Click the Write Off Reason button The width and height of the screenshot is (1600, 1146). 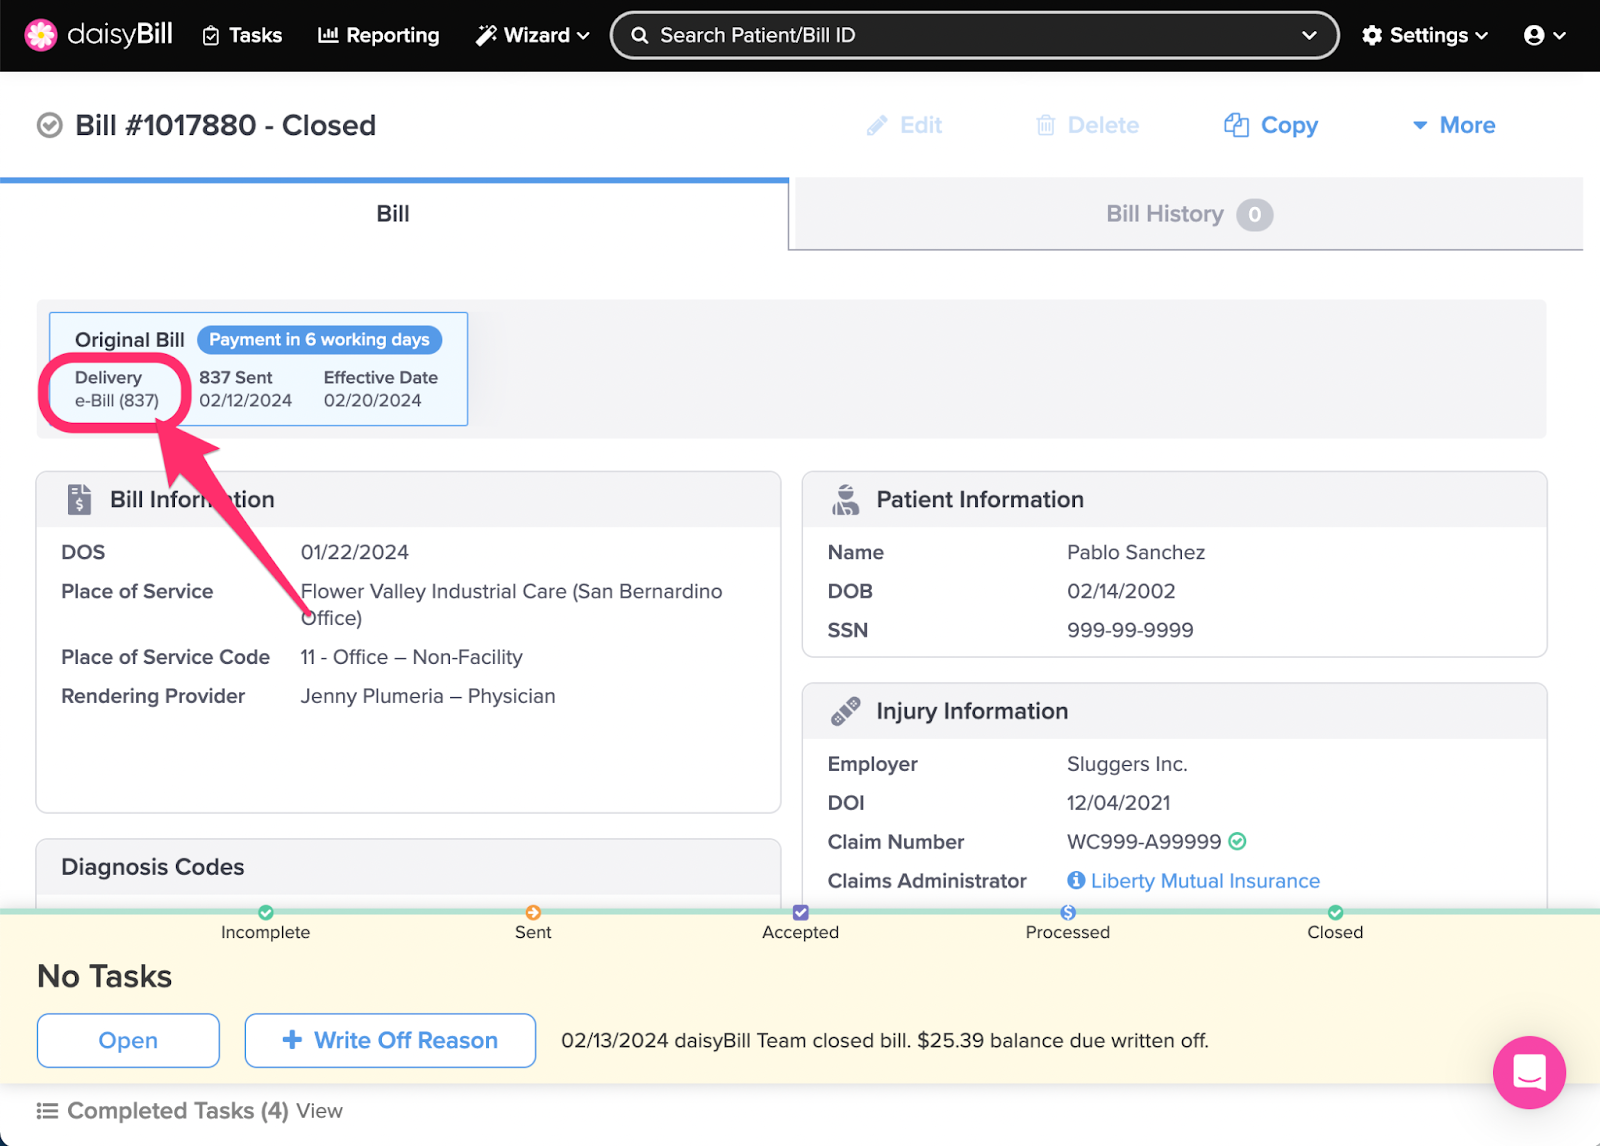390,1040
